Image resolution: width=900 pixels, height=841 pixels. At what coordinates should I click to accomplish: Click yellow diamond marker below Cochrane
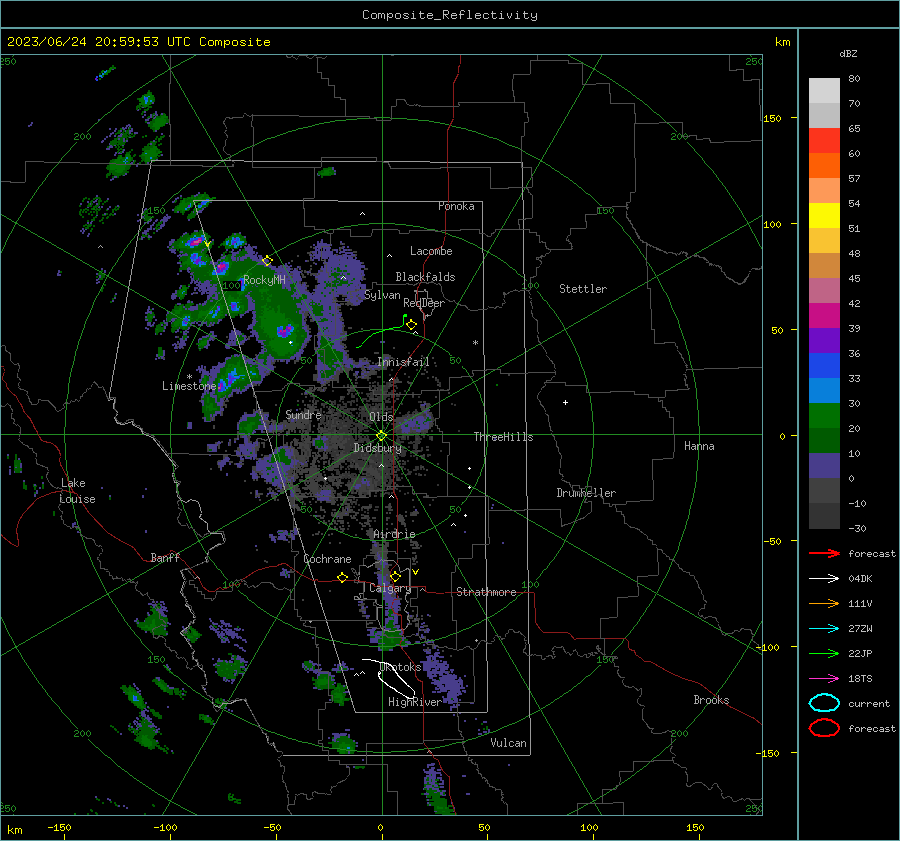343,577
